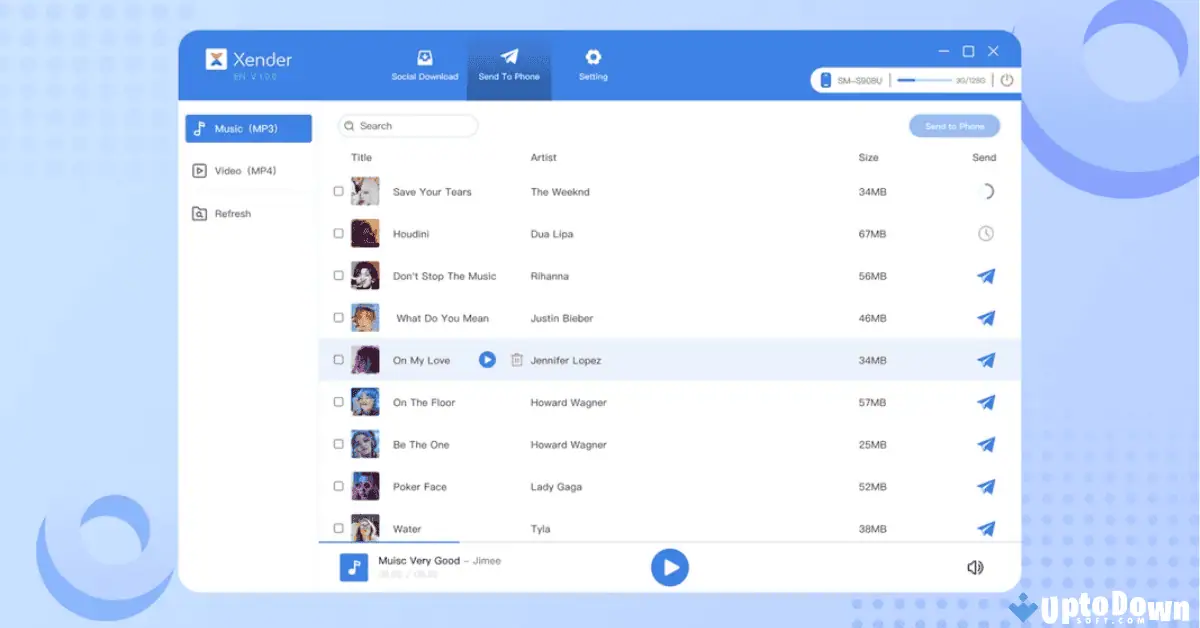Tick the checkbox for Water by Tyla
Screen dimensions: 1200x628
tap(339, 528)
